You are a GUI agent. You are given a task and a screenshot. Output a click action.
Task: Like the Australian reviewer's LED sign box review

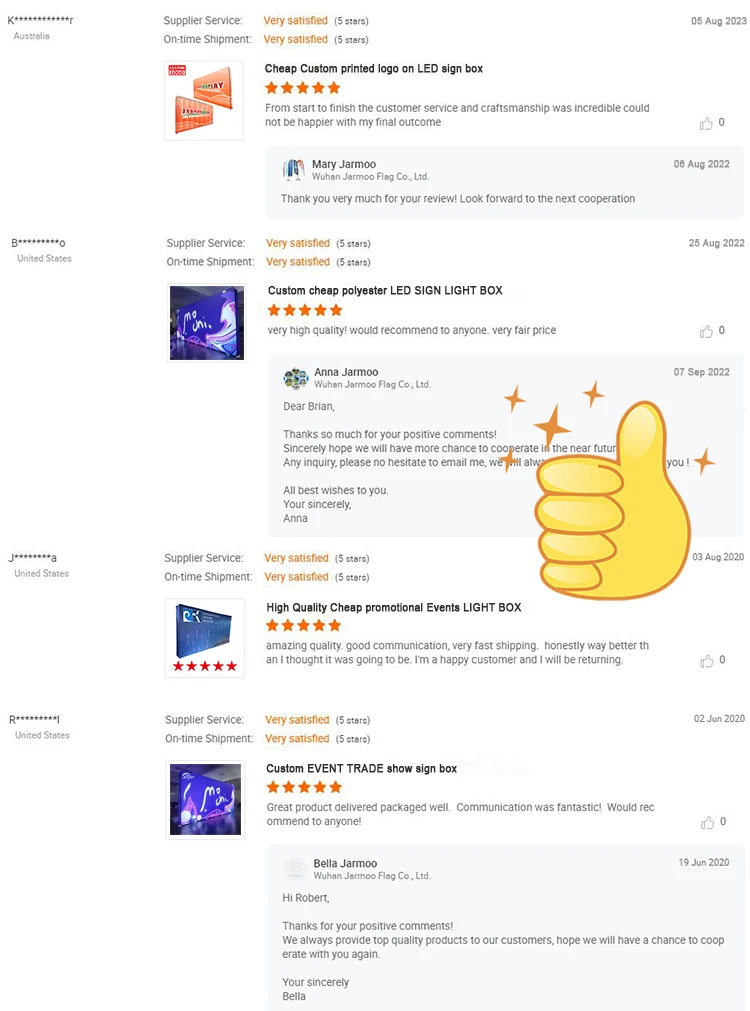706,123
